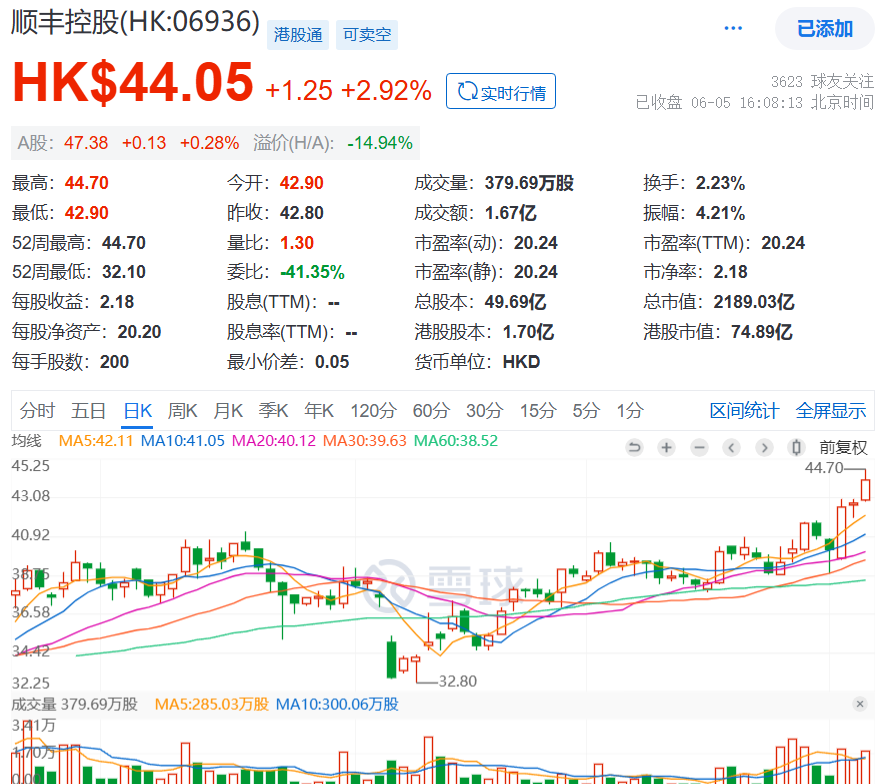Select the 季K chart tab
The height and width of the screenshot is (784, 885).
[x=274, y=411]
